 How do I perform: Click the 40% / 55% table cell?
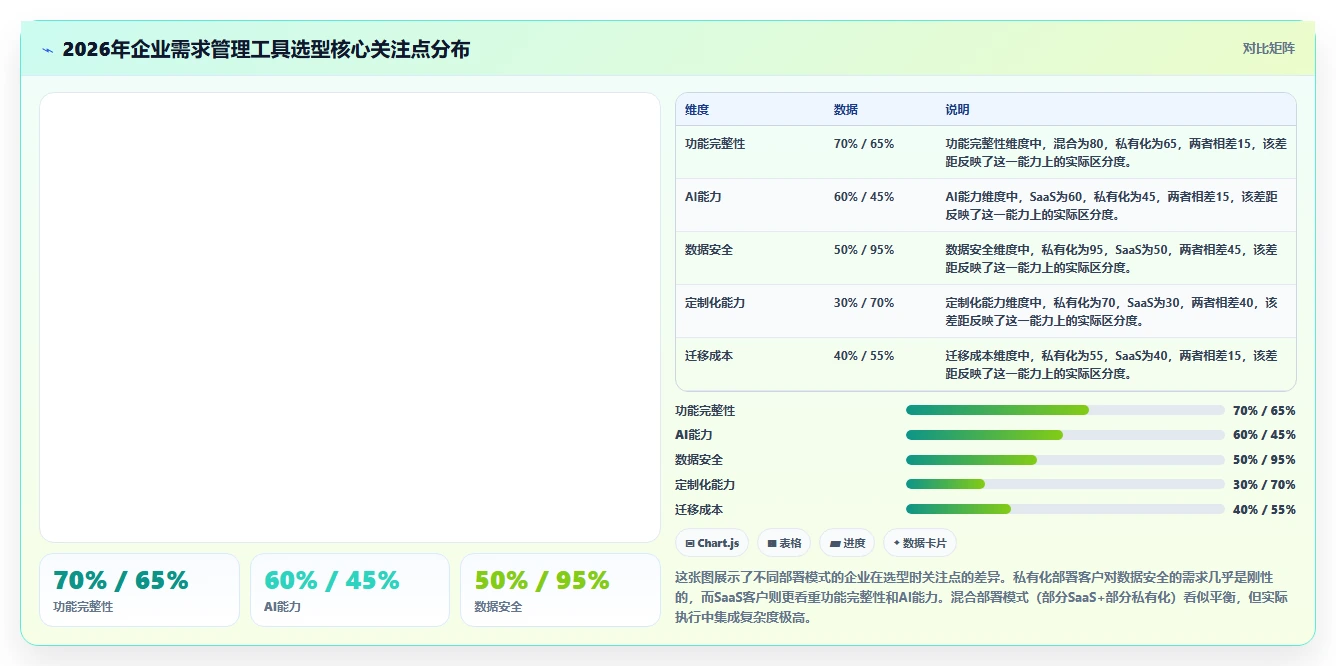864,356
